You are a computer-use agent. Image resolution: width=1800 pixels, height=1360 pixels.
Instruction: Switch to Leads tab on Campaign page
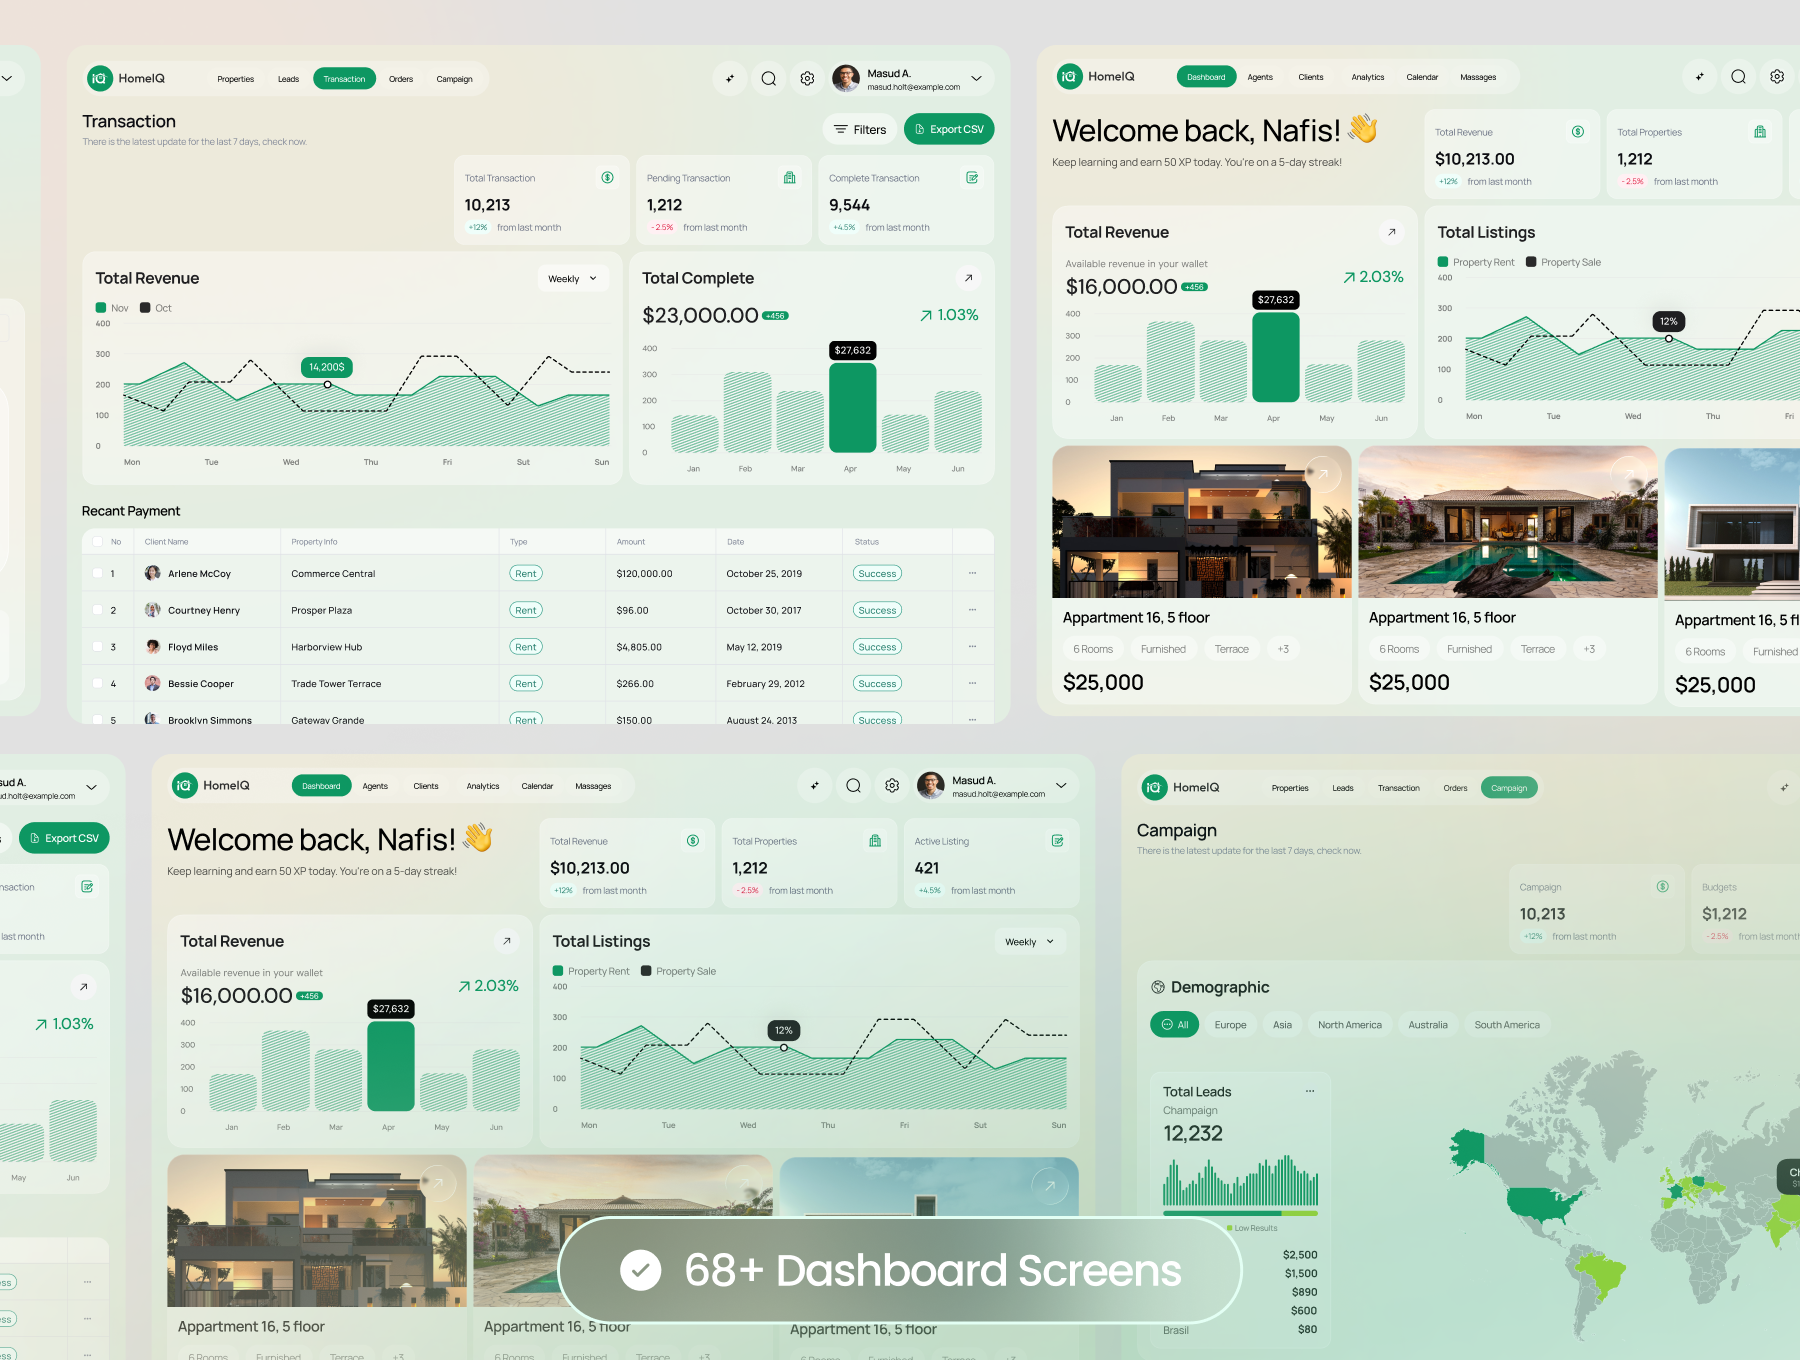(1342, 788)
